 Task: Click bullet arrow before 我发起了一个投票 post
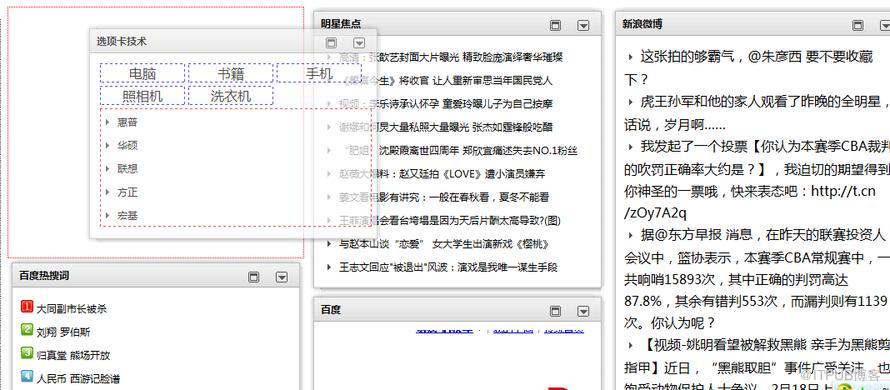point(630,146)
